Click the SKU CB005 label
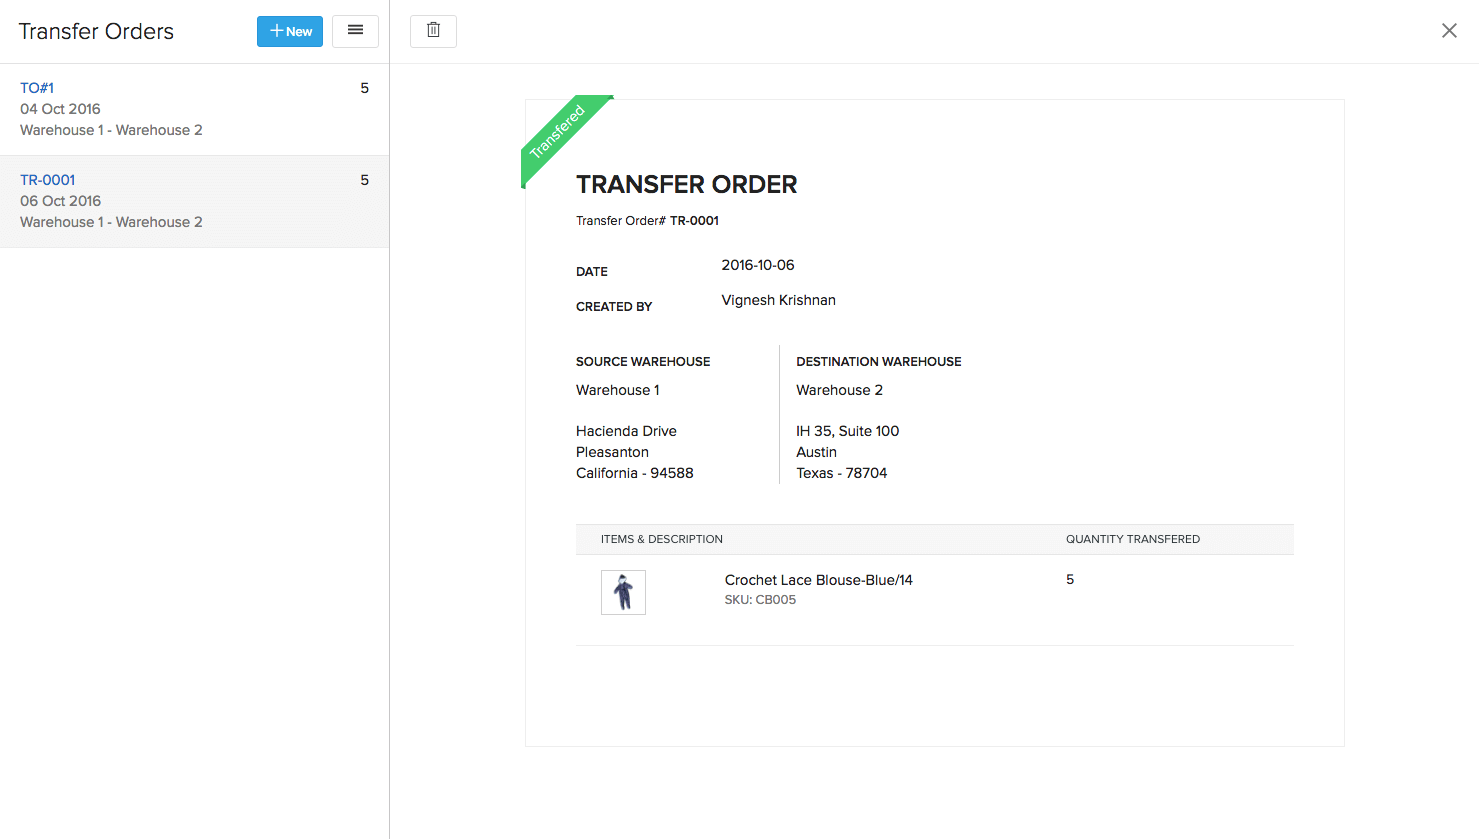 (x=760, y=599)
